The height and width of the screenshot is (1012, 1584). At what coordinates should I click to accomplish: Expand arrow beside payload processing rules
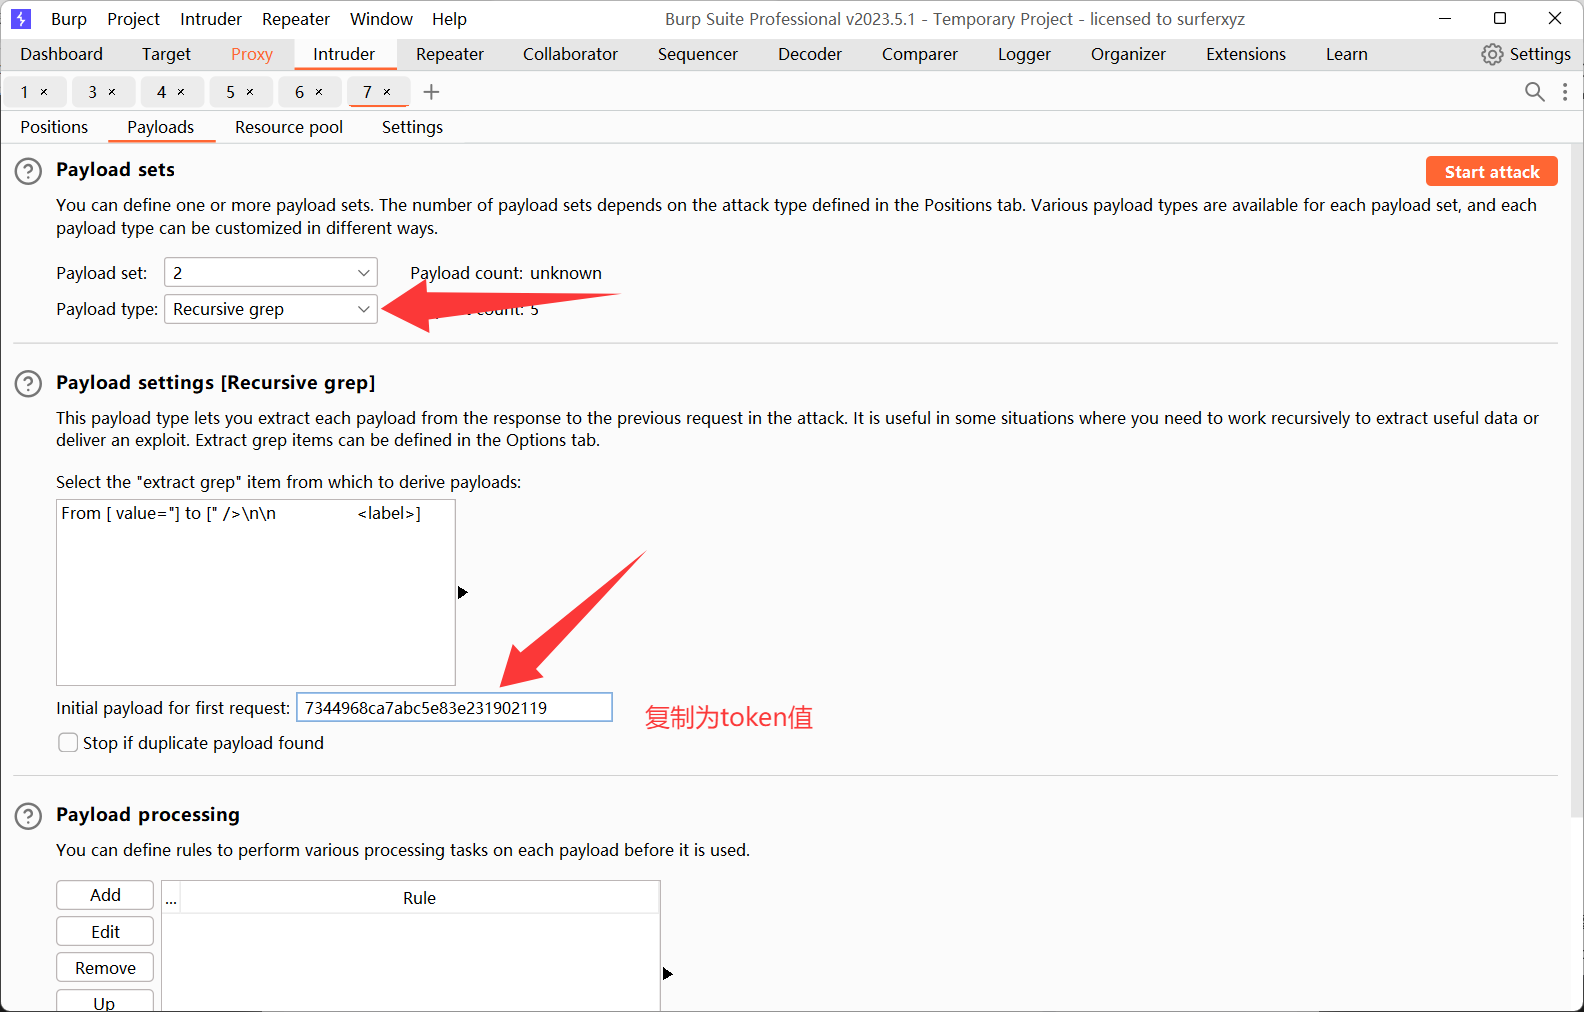click(x=667, y=973)
